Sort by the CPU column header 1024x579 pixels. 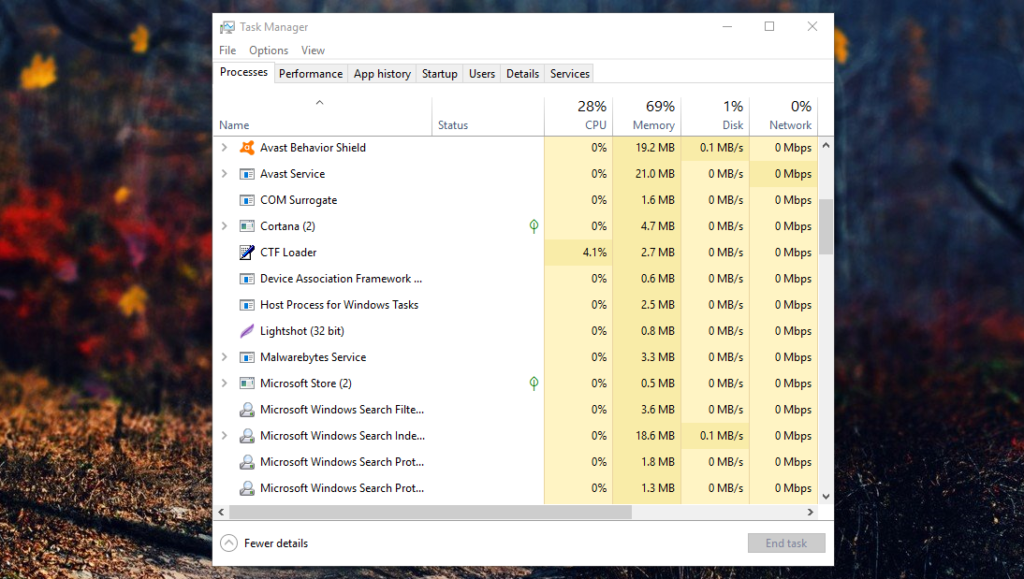click(x=578, y=116)
